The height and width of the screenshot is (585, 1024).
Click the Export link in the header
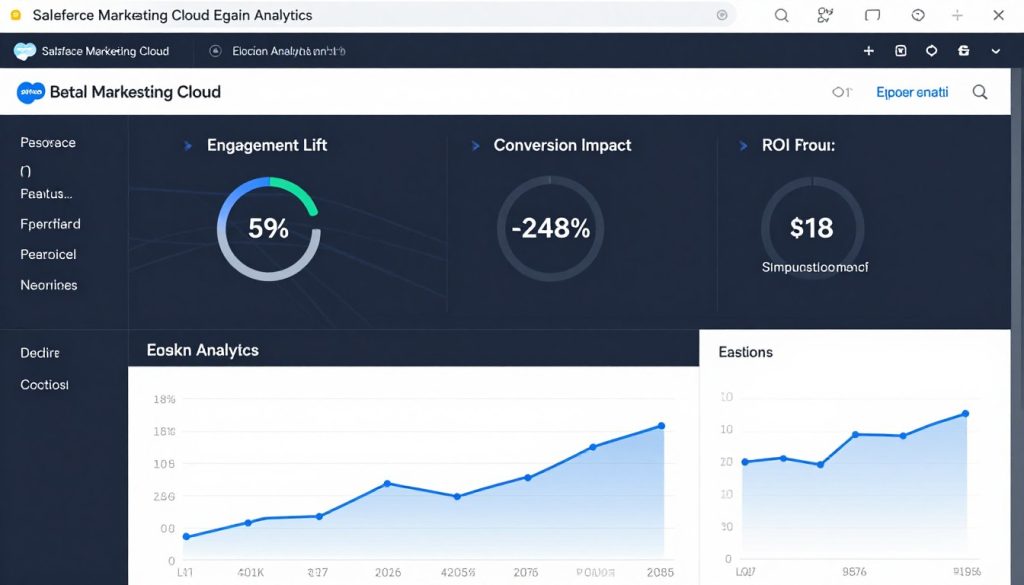tap(912, 91)
